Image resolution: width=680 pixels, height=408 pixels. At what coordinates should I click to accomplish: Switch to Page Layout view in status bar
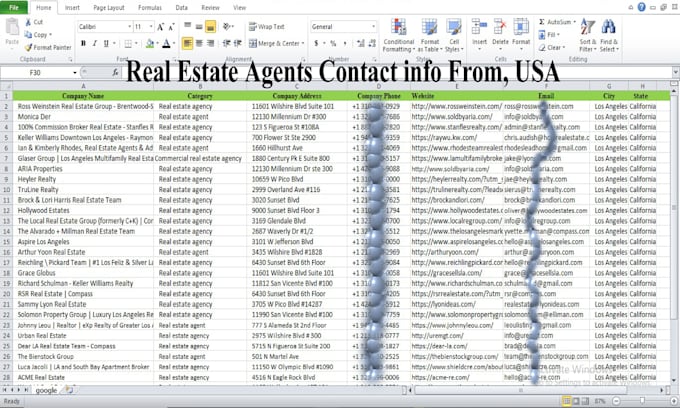(576, 401)
